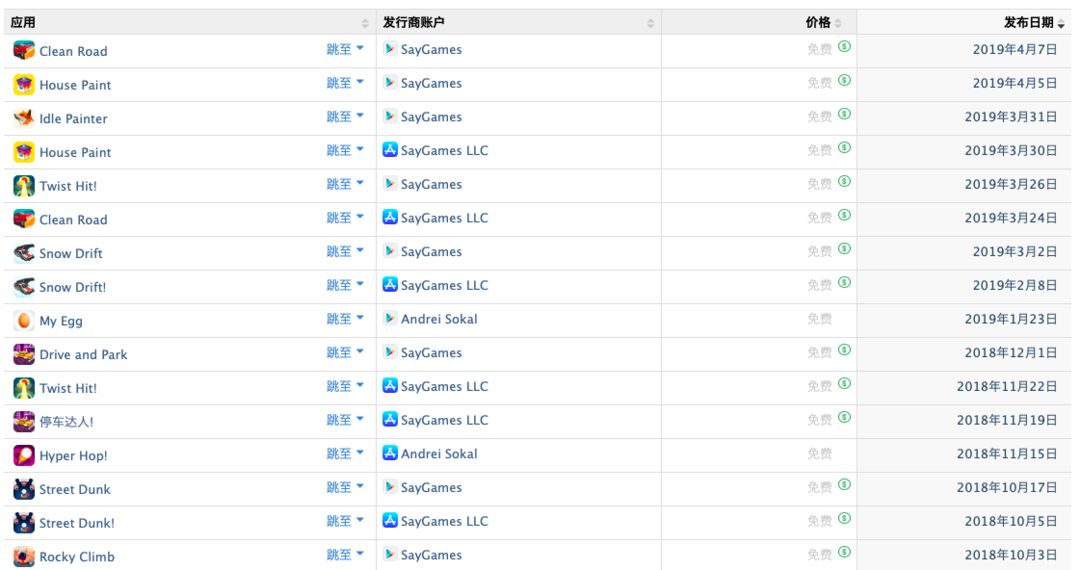The width and height of the screenshot is (1080, 570).
Task: Expand 跳至 menu for Hyper Hop!
Action: pos(345,454)
